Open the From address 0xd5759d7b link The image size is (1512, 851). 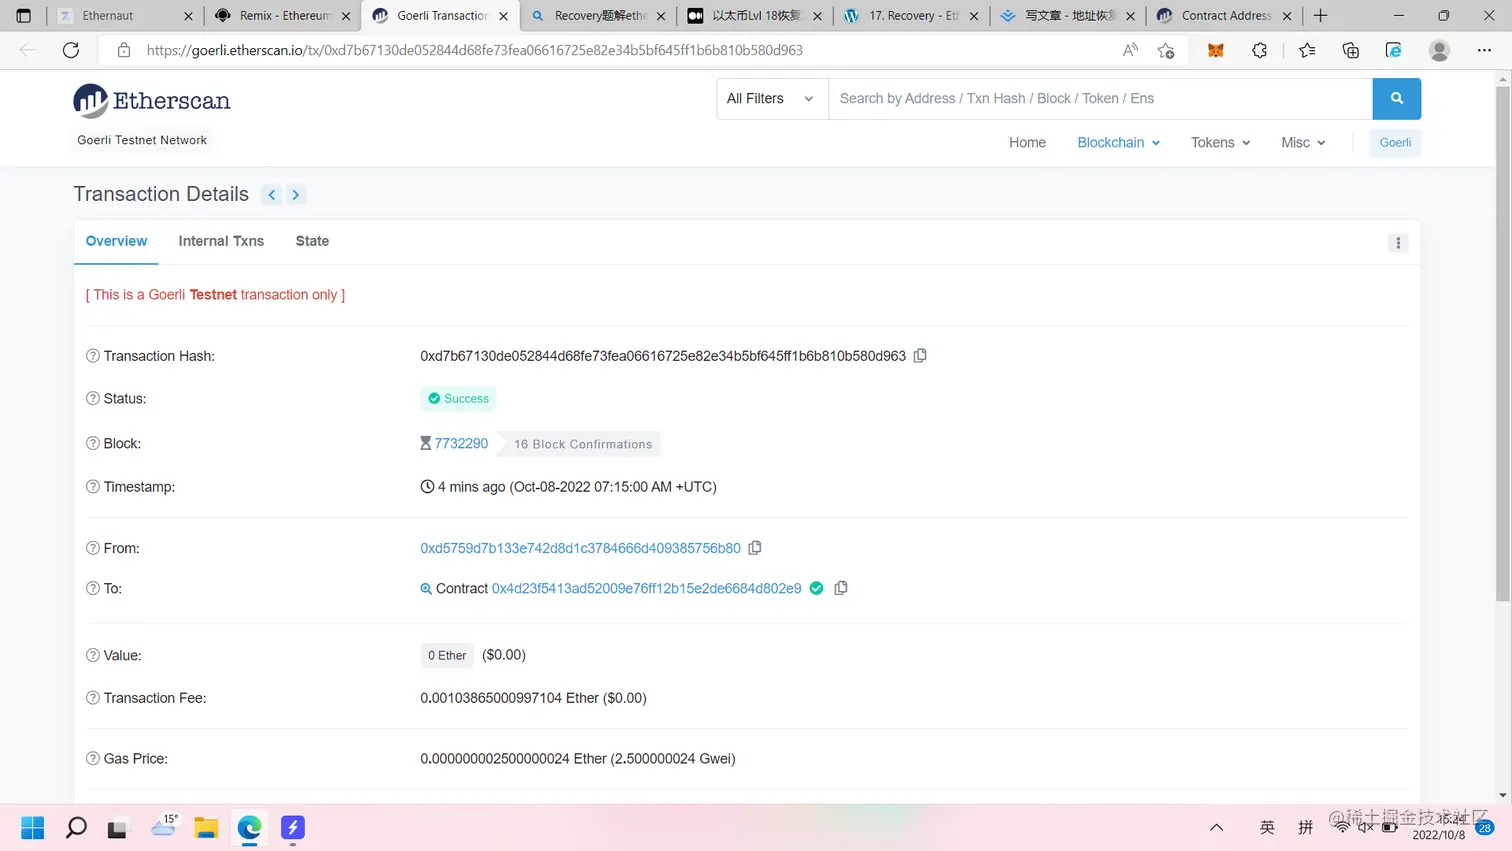click(x=580, y=548)
